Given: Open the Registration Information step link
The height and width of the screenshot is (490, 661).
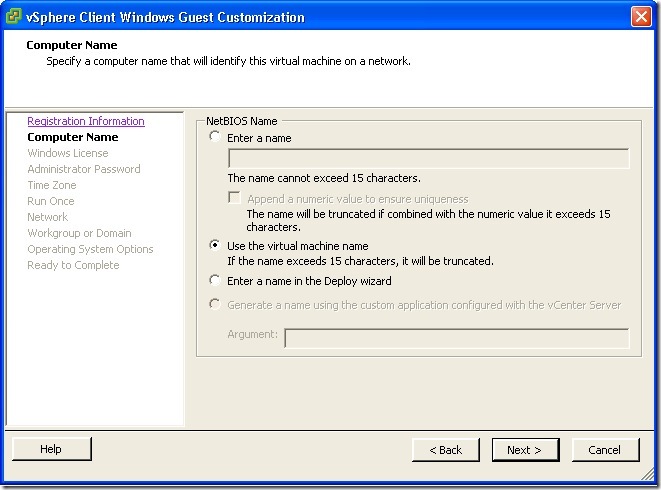Looking at the screenshot, I should (86, 121).
